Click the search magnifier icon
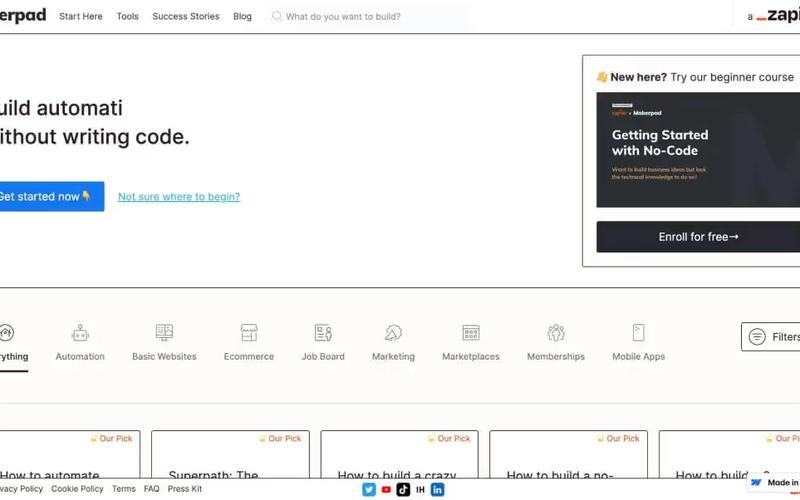This screenshot has width=800, height=500. pyautogui.click(x=277, y=16)
